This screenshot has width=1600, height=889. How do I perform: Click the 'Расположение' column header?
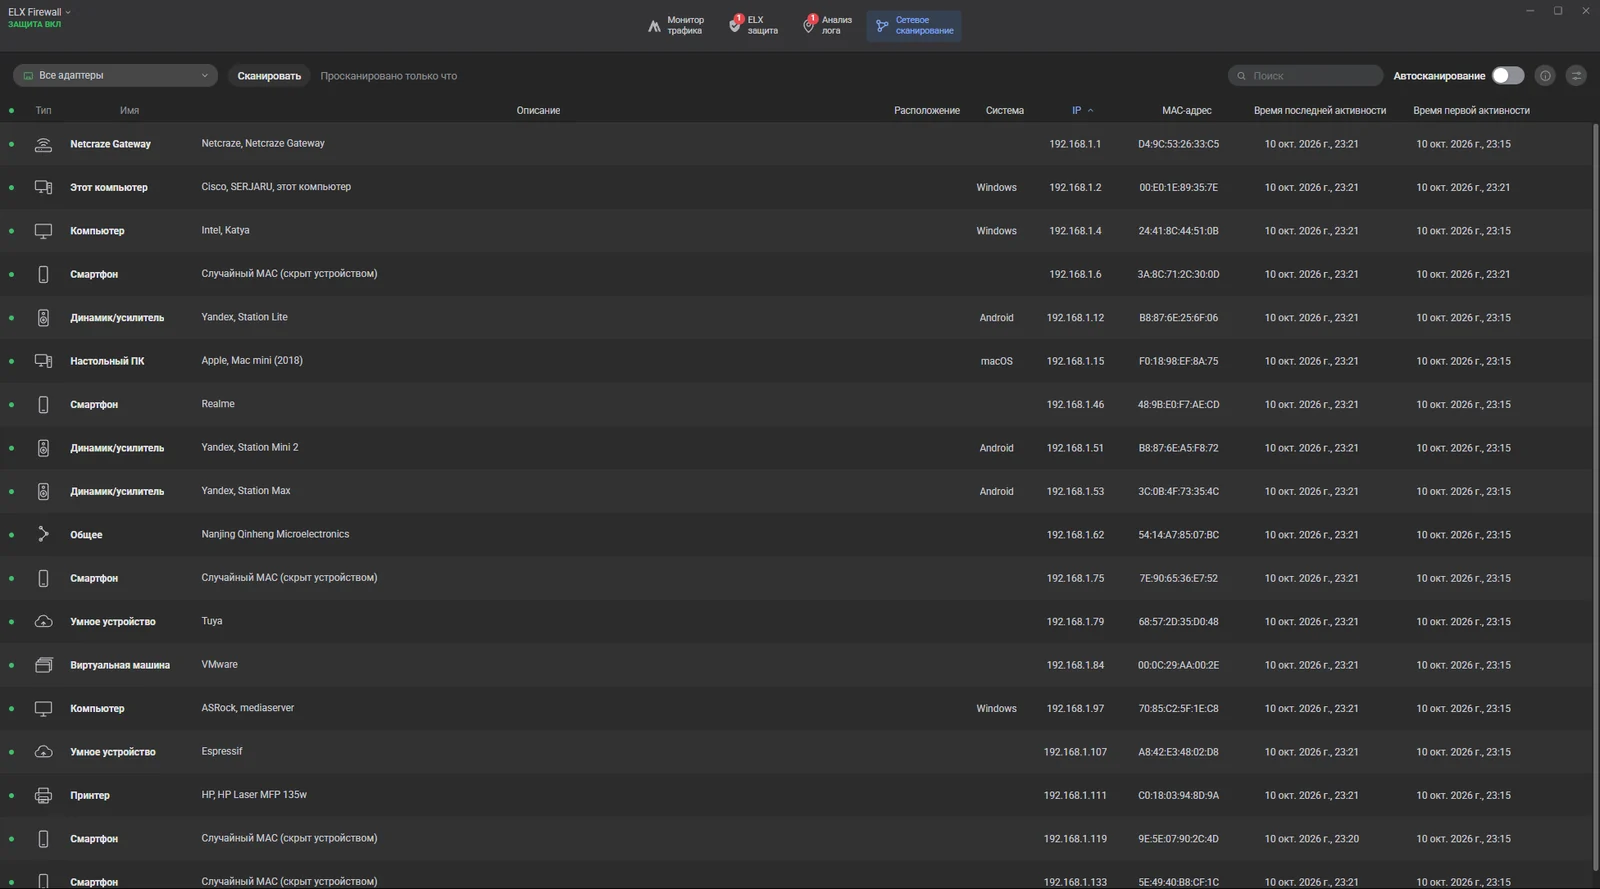coord(927,111)
